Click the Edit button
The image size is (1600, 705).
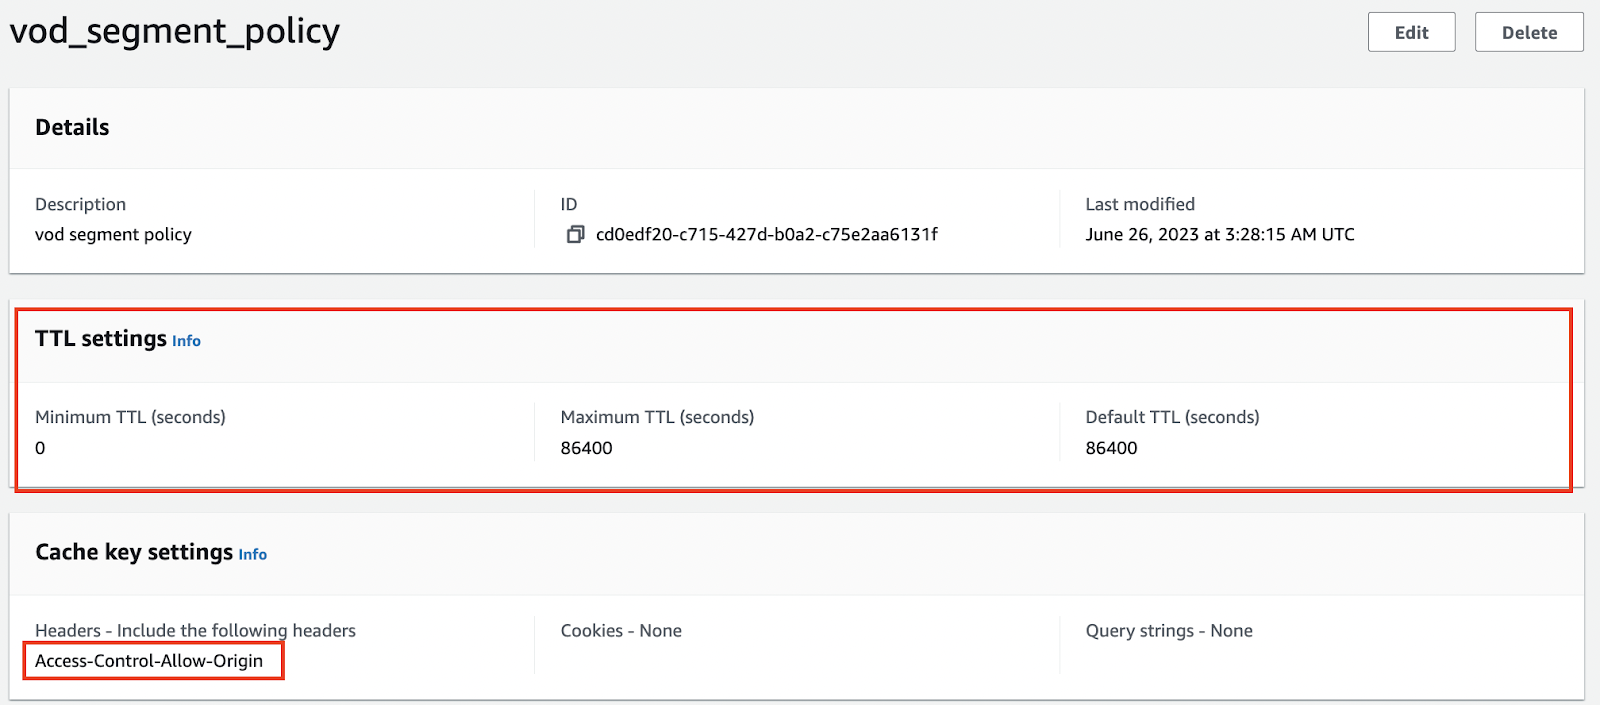pos(1411,32)
